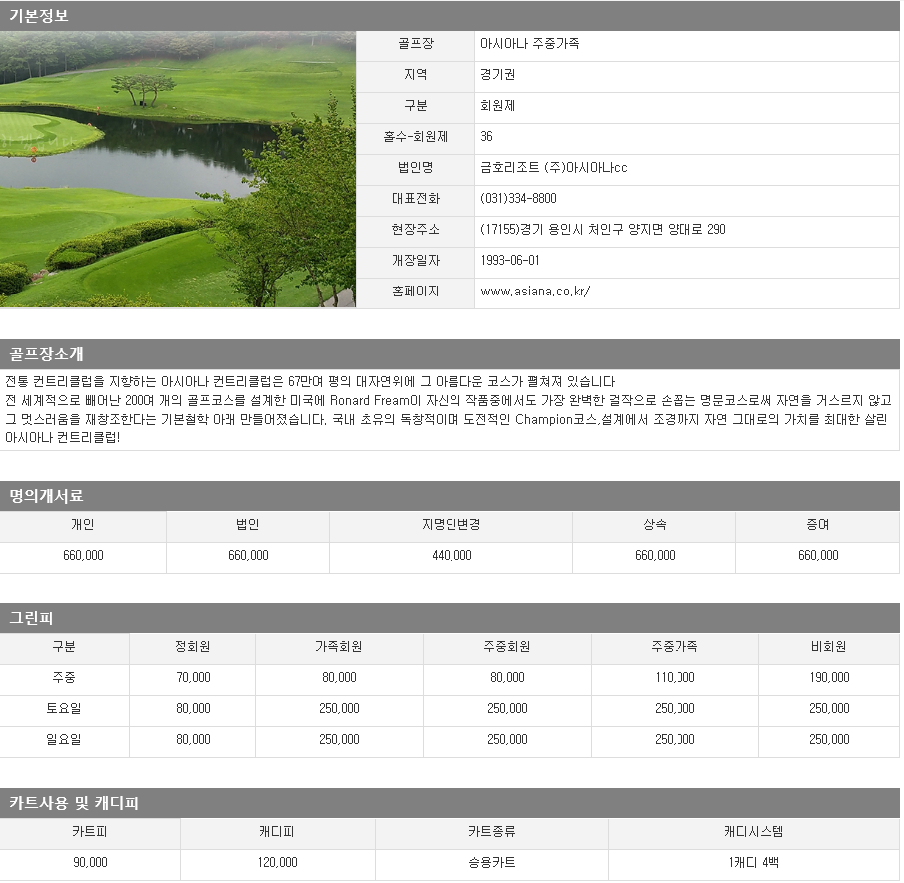Select the 660,000 fee under 상속

[655, 556]
